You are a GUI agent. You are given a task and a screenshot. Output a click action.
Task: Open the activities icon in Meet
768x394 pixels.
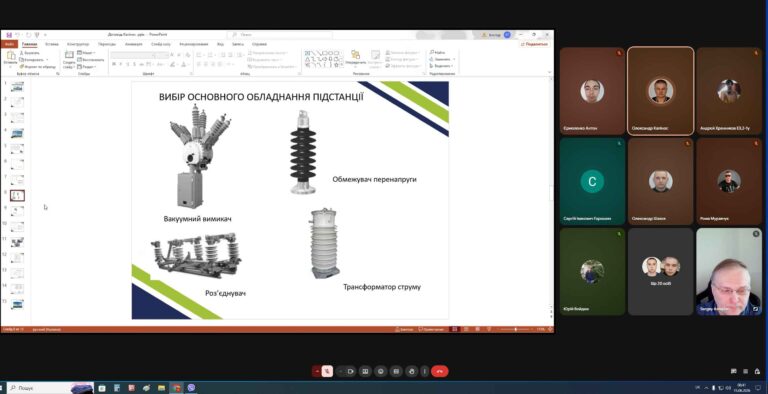(745, 371)
